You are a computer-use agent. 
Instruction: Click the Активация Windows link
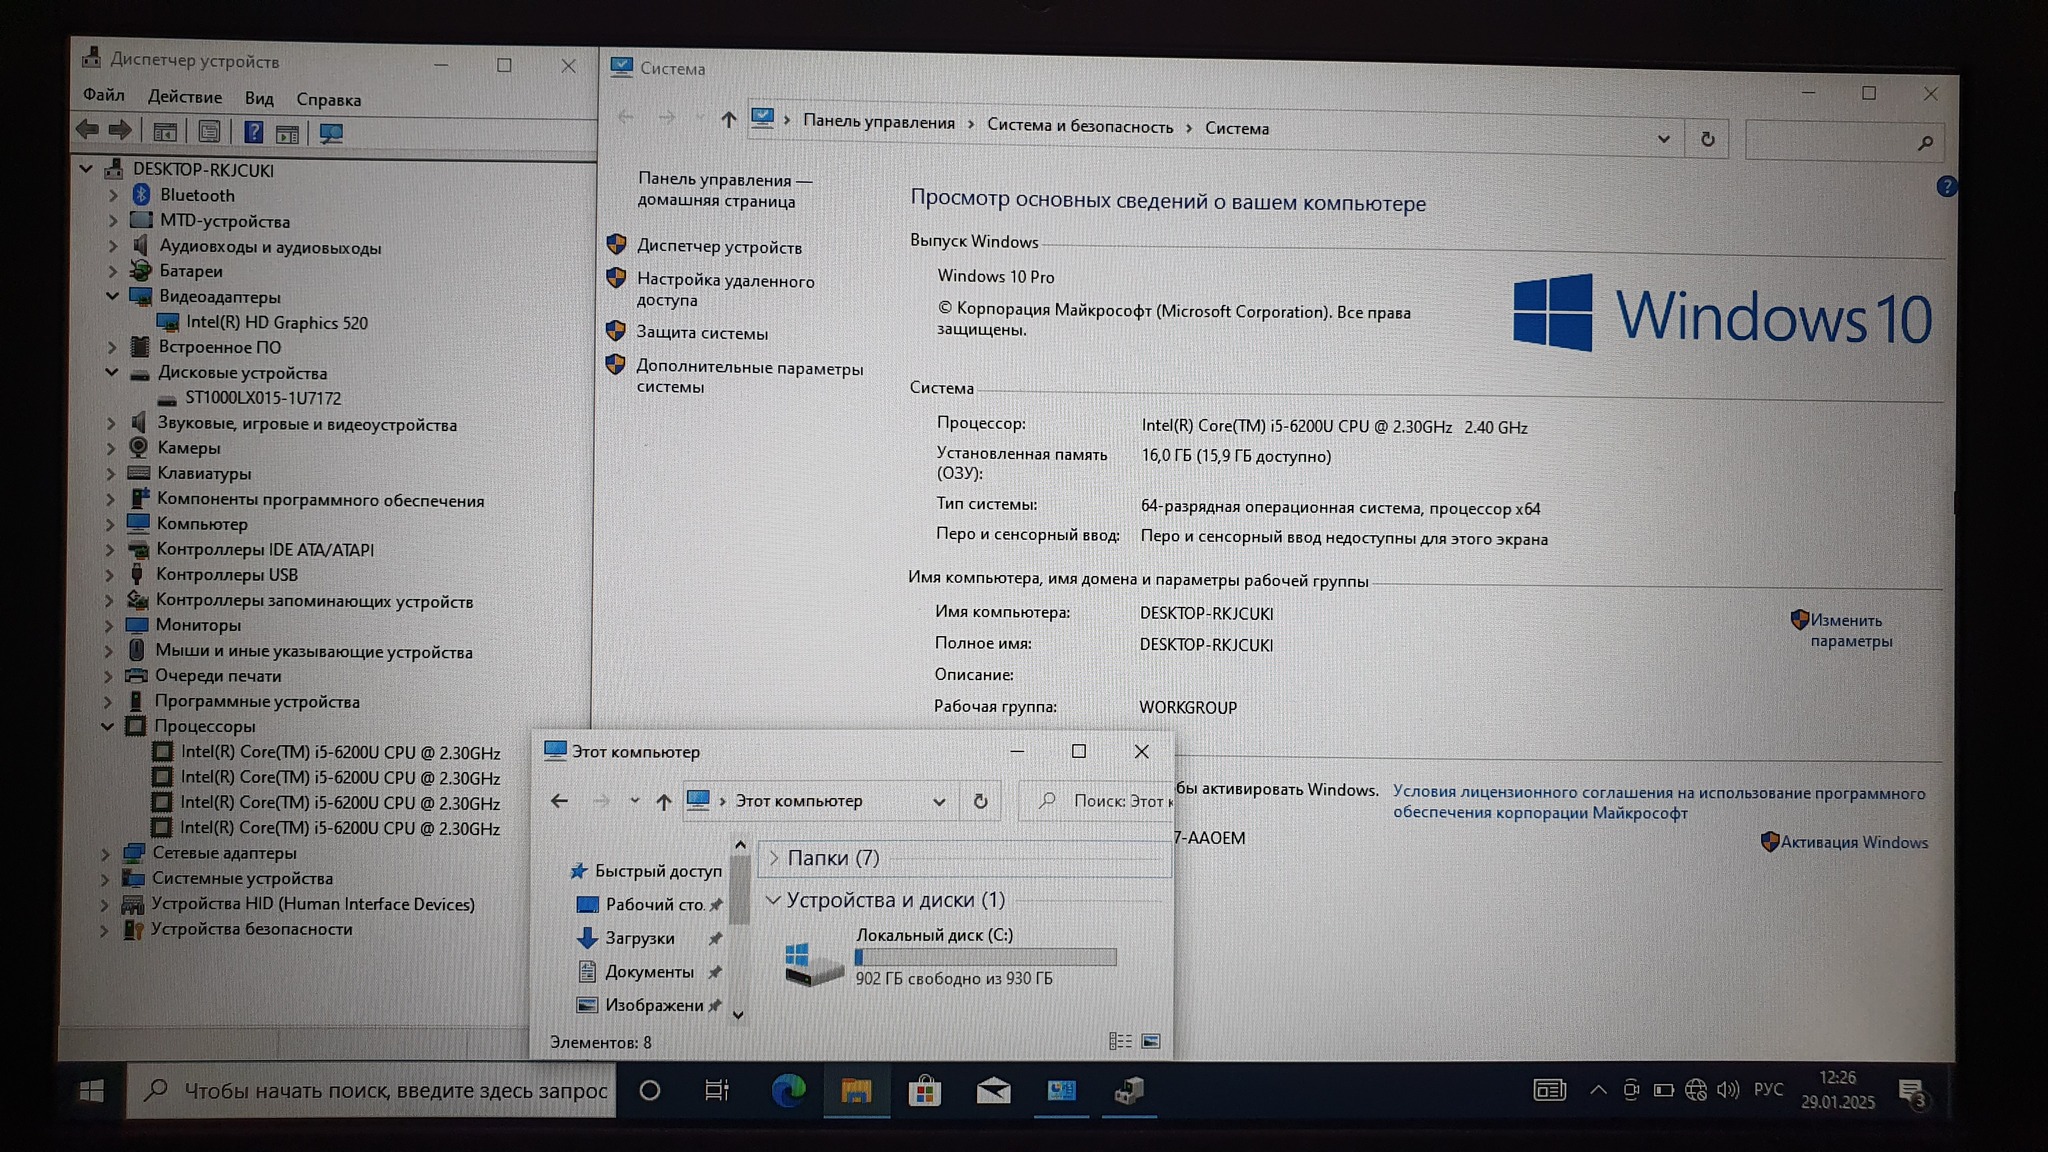click(x=1853, y=842)
